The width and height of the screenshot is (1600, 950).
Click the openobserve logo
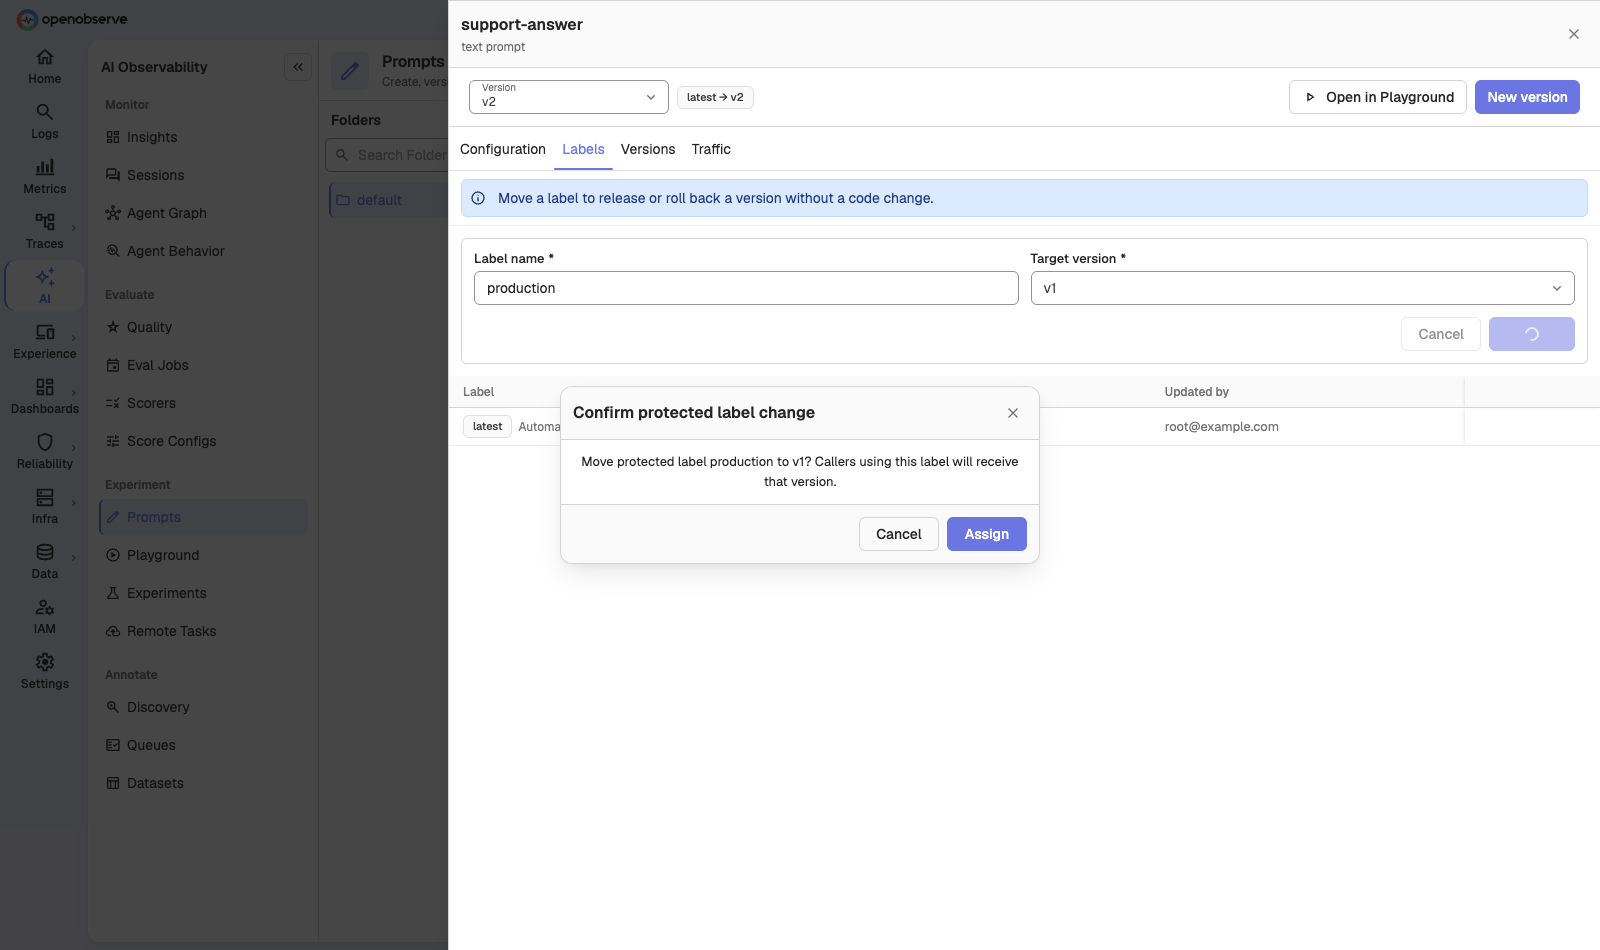tap(72, 19)
